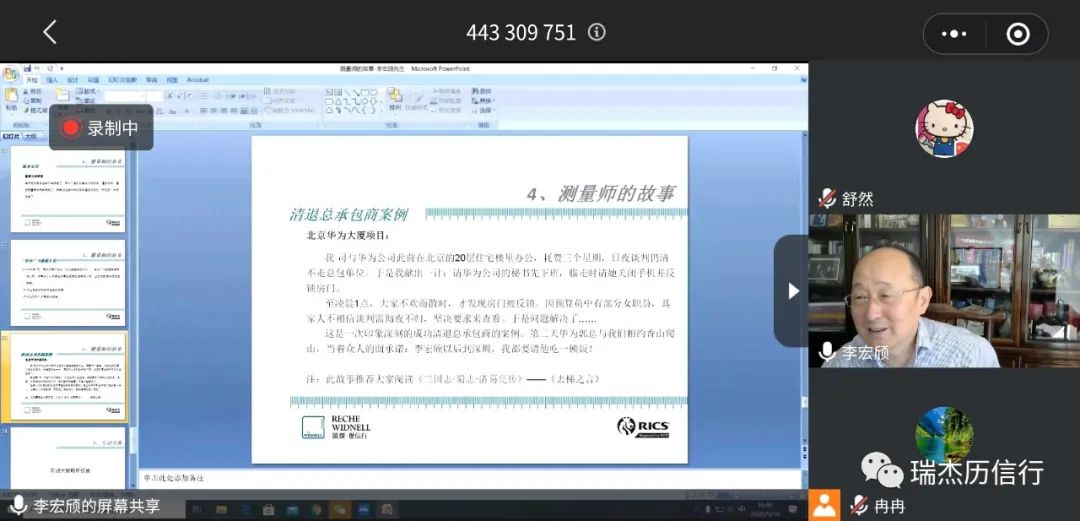Open the Acrobat ribbon tab
The width and height of the screenshot is (1080, 521).
197,80
